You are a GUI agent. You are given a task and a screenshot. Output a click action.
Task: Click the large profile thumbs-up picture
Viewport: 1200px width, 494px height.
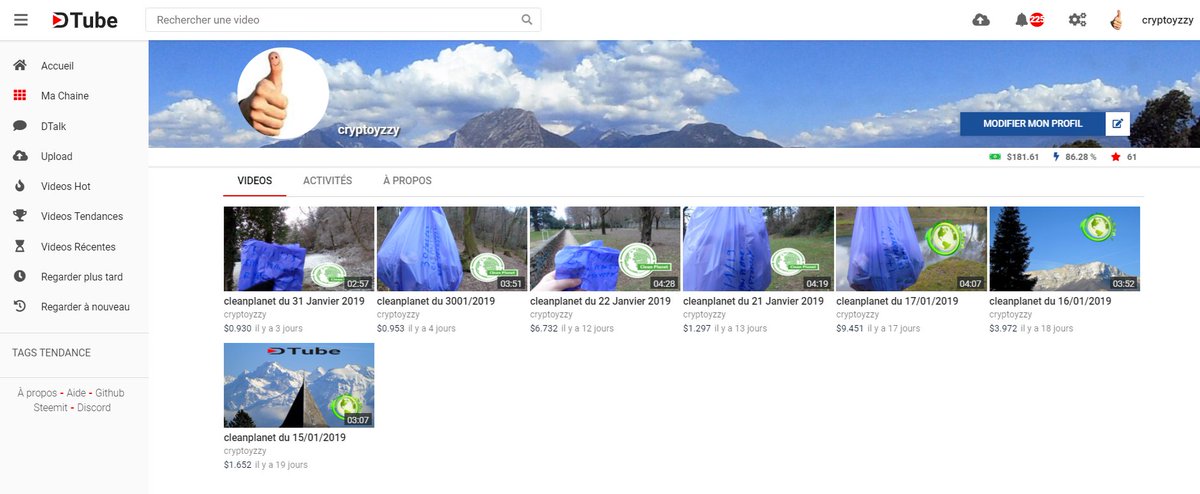tap(283, 93)
